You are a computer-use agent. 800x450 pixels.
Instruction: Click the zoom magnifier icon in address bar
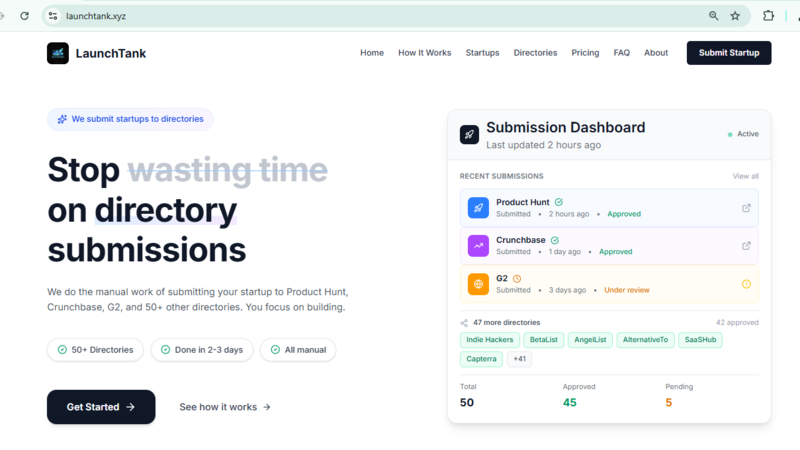pos(714,16)
